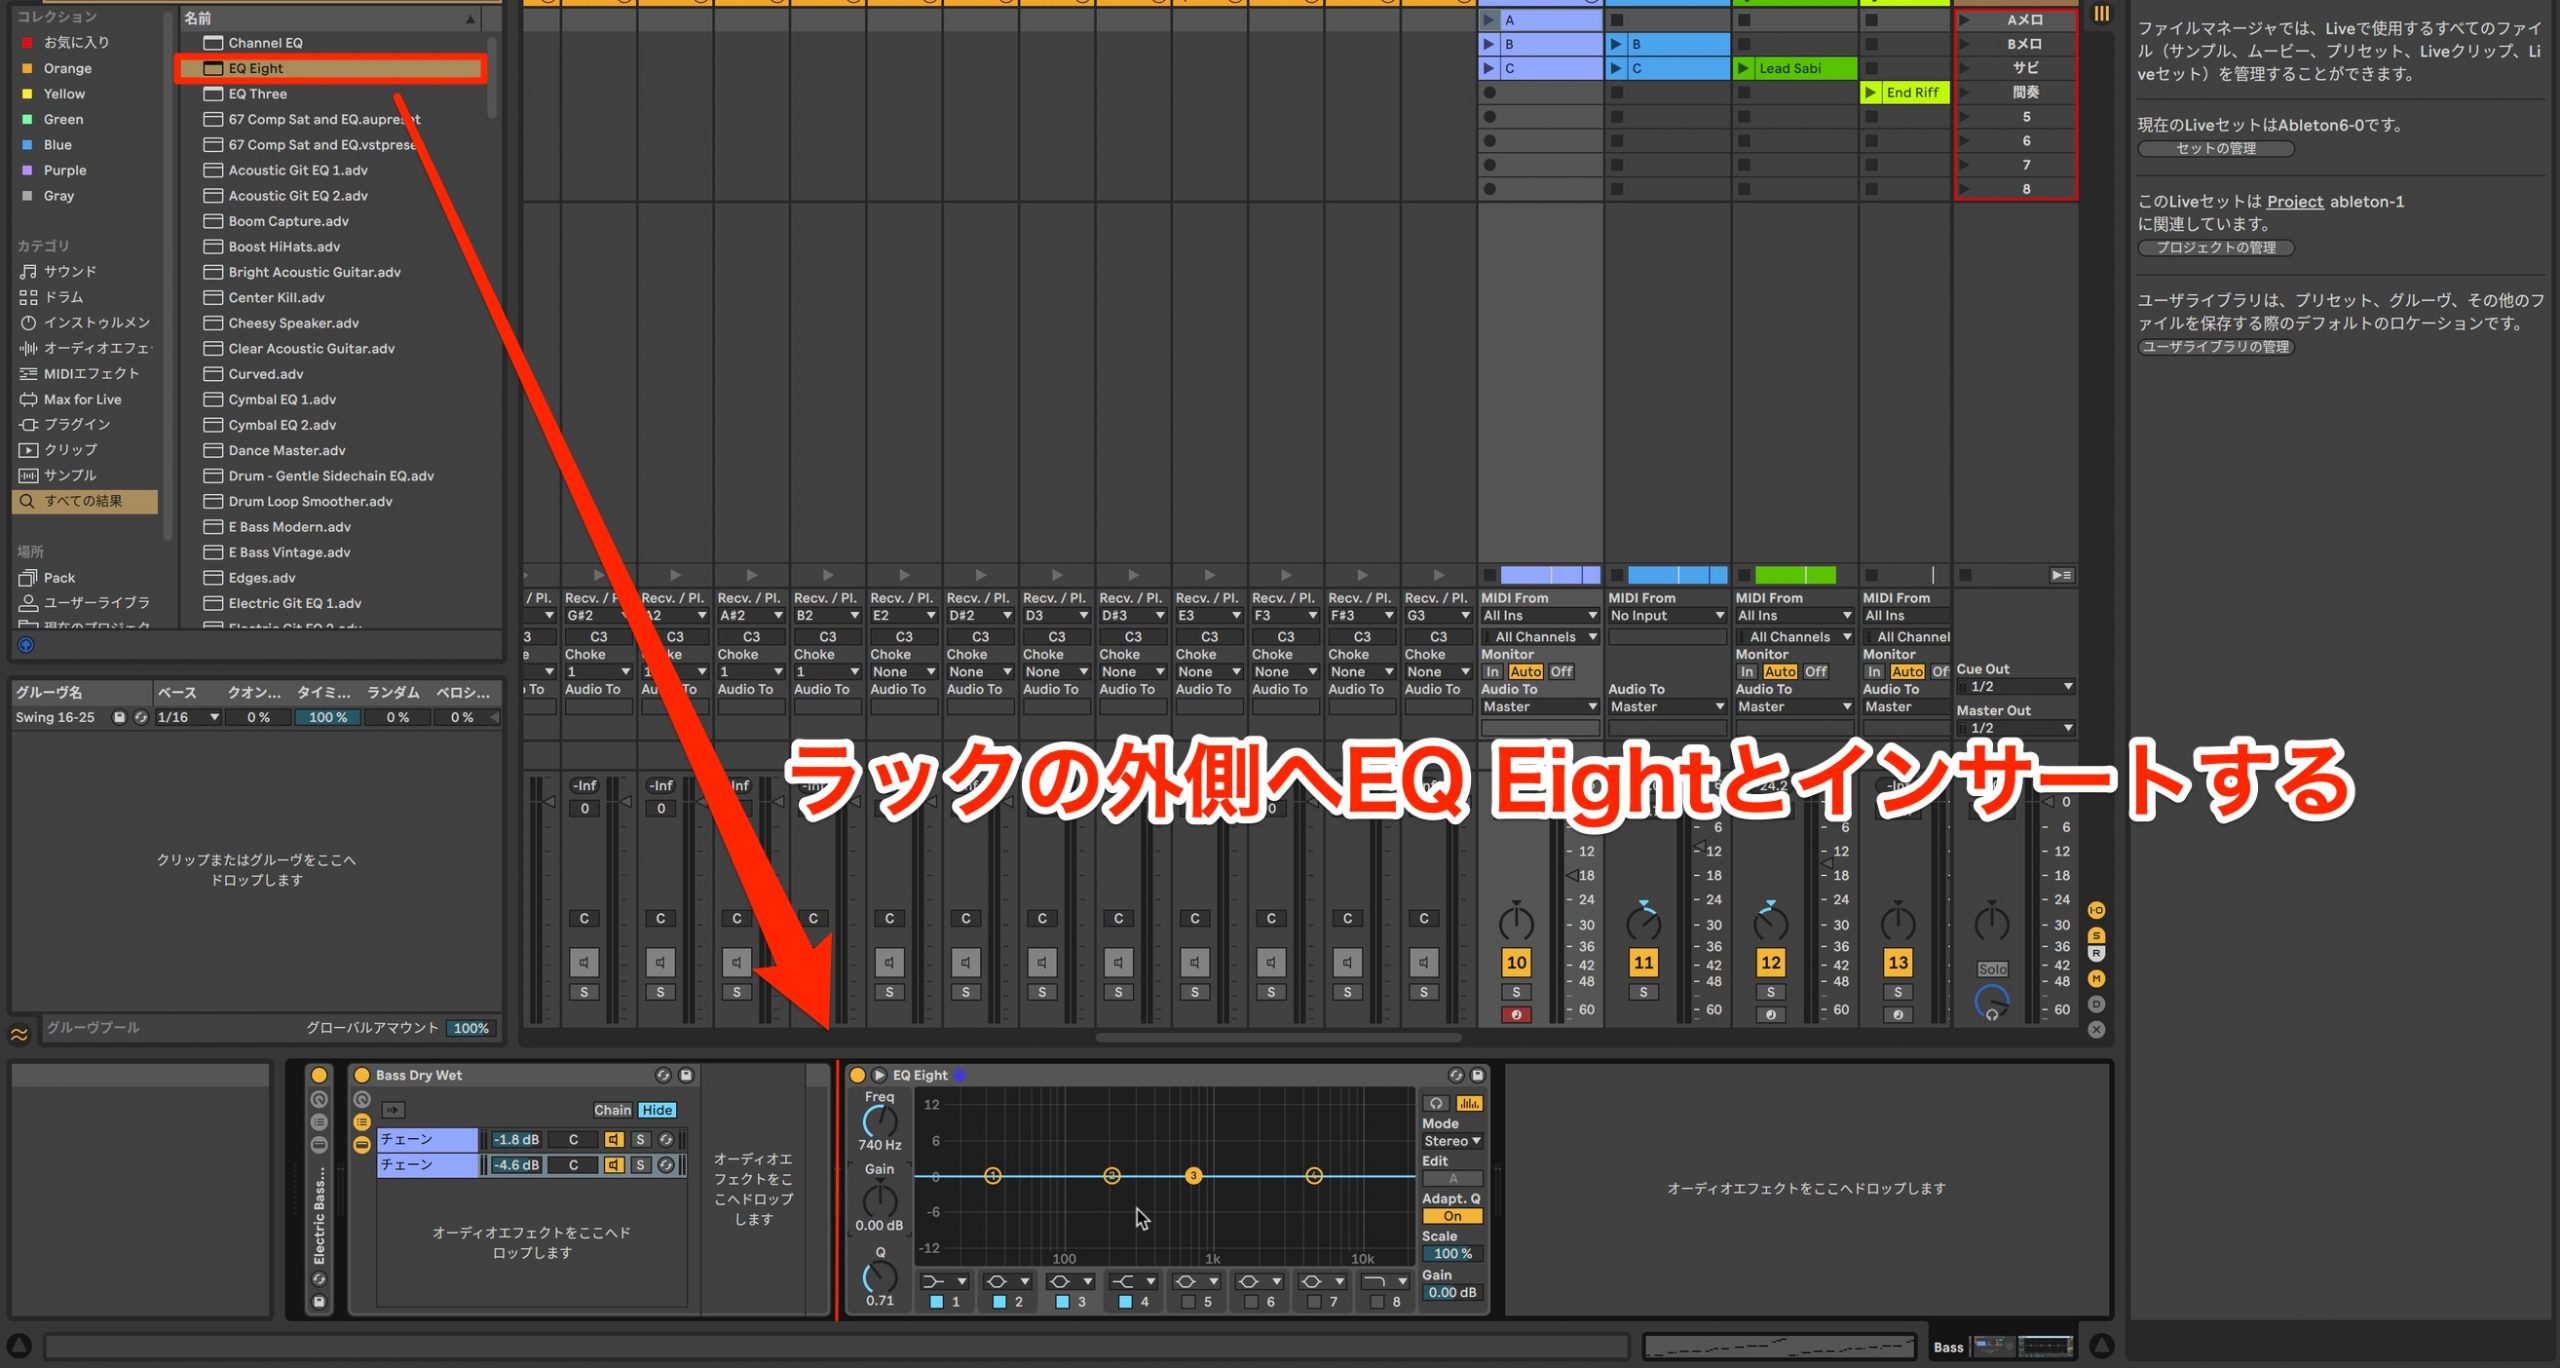Screen dimensions: 2560x1368
Task: Open filter type dropdown for band 4
Action: click(1132, 1281)
